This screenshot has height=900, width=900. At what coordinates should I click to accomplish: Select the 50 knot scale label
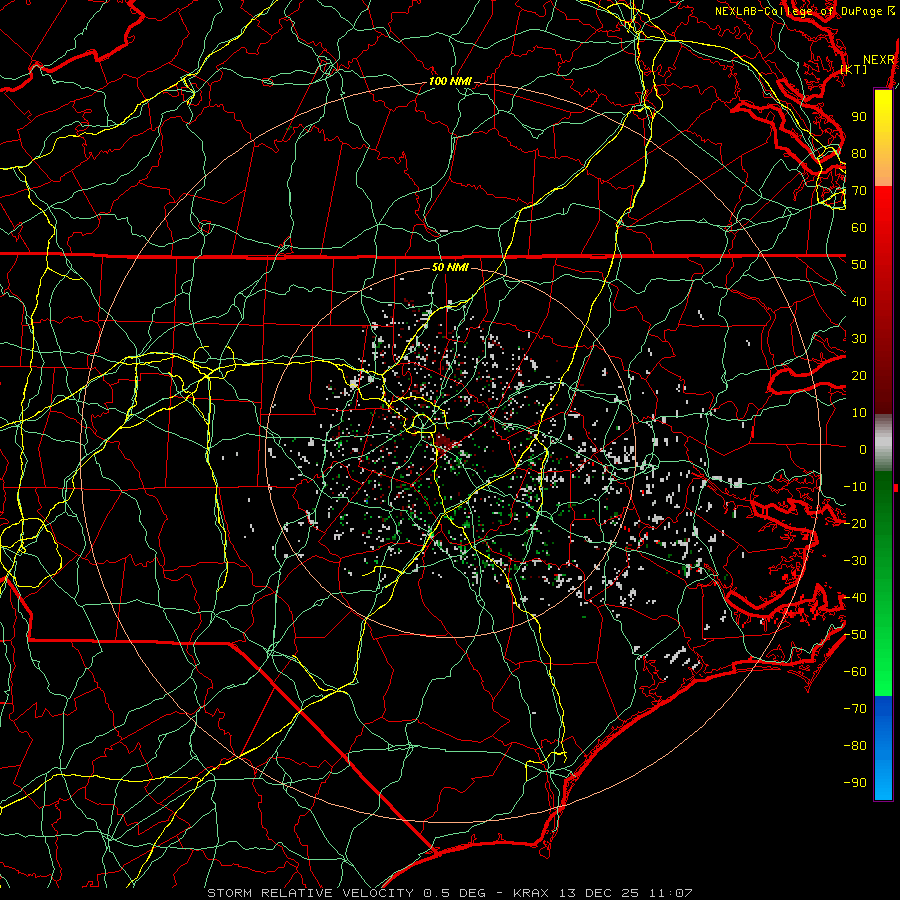tap(859, 265)
